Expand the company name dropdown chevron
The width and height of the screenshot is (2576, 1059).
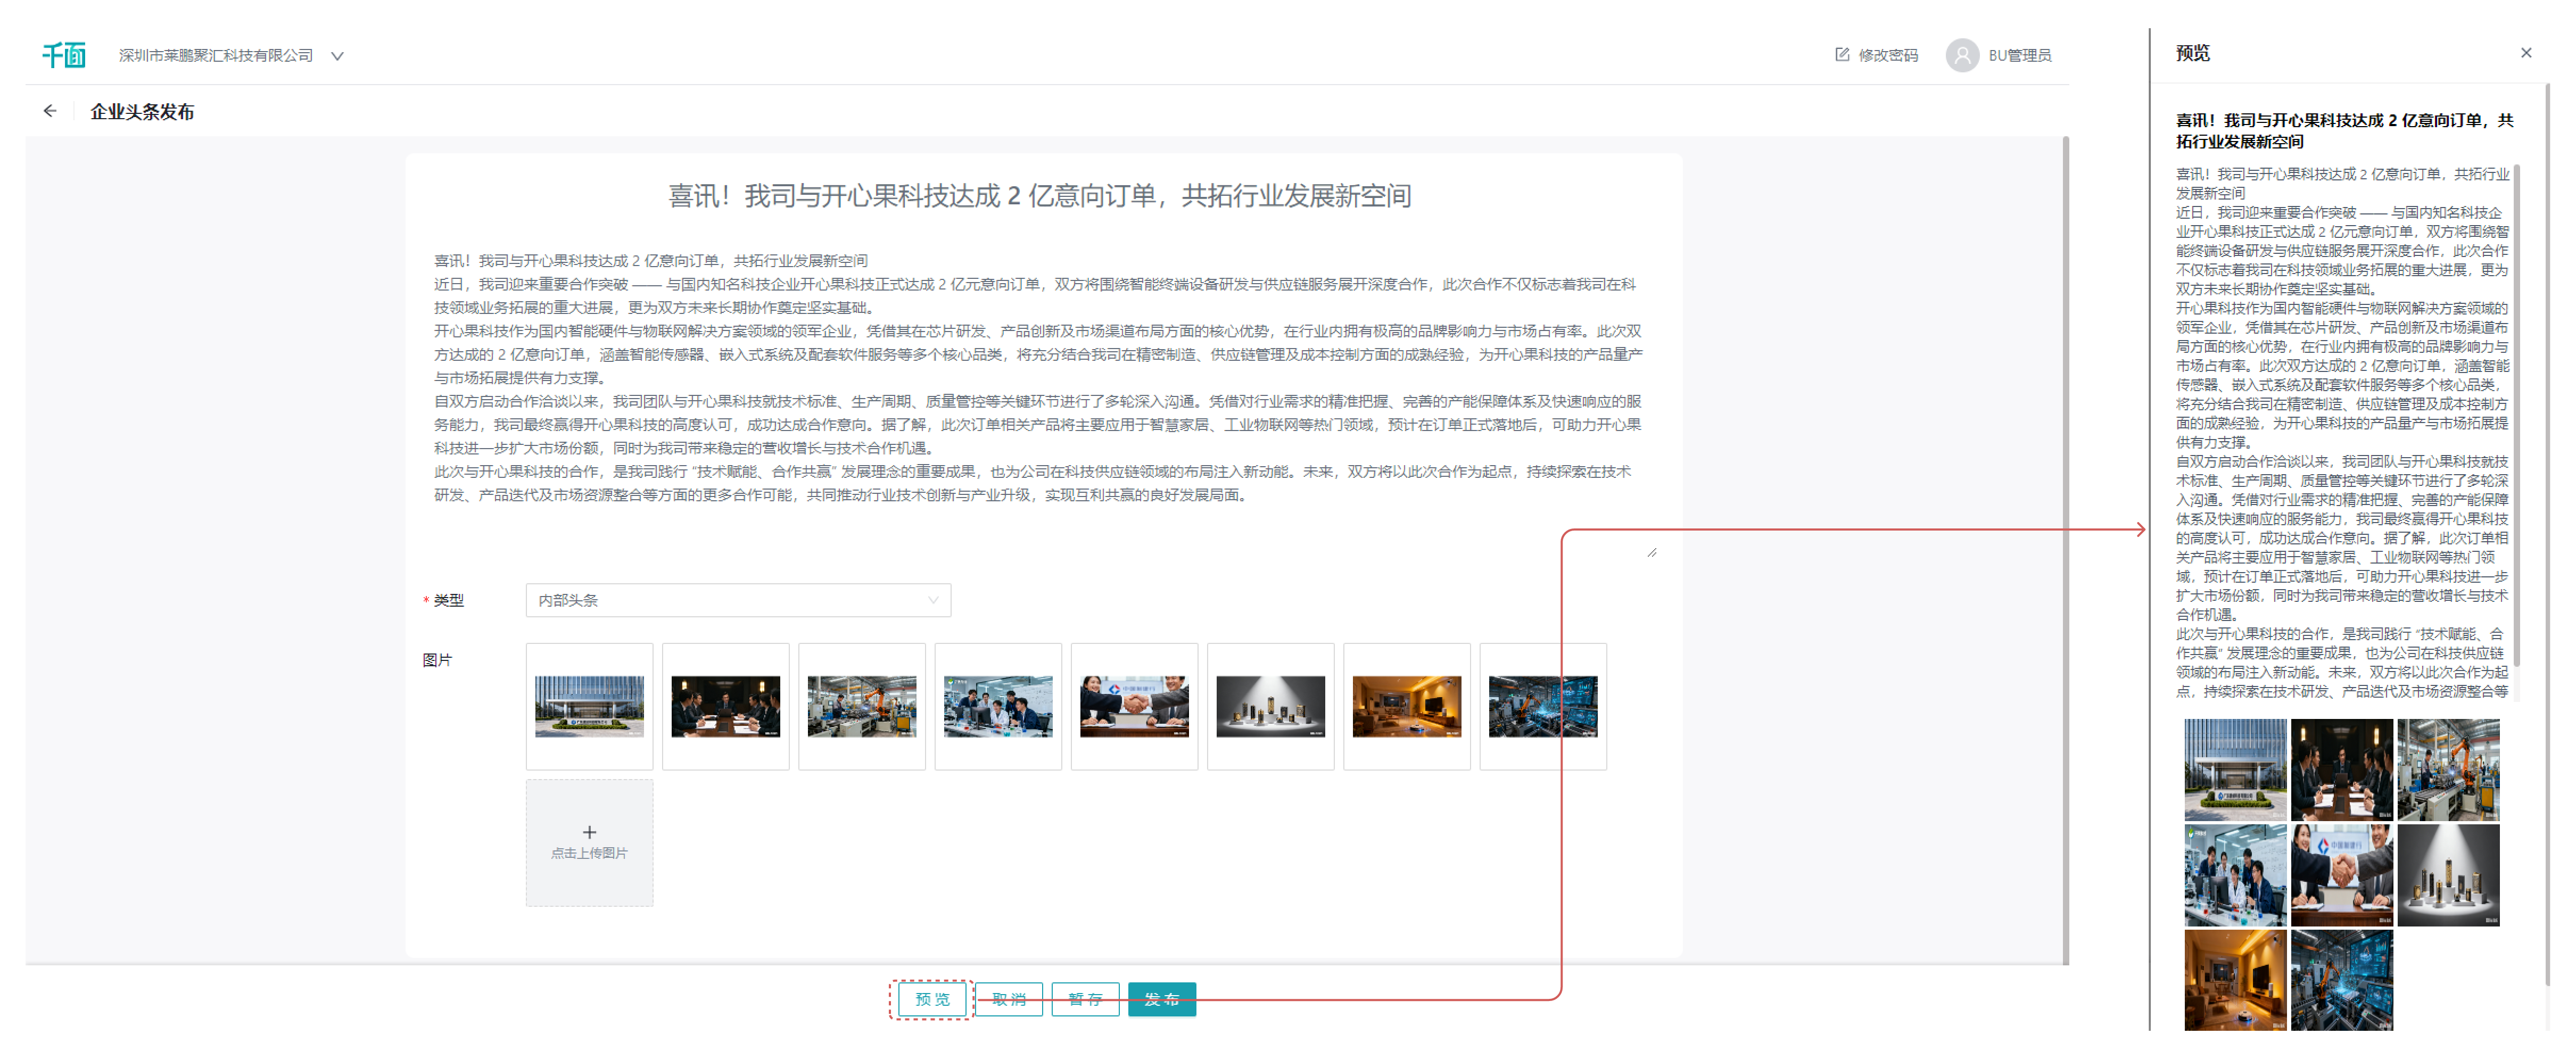click(x=338, y=56)
